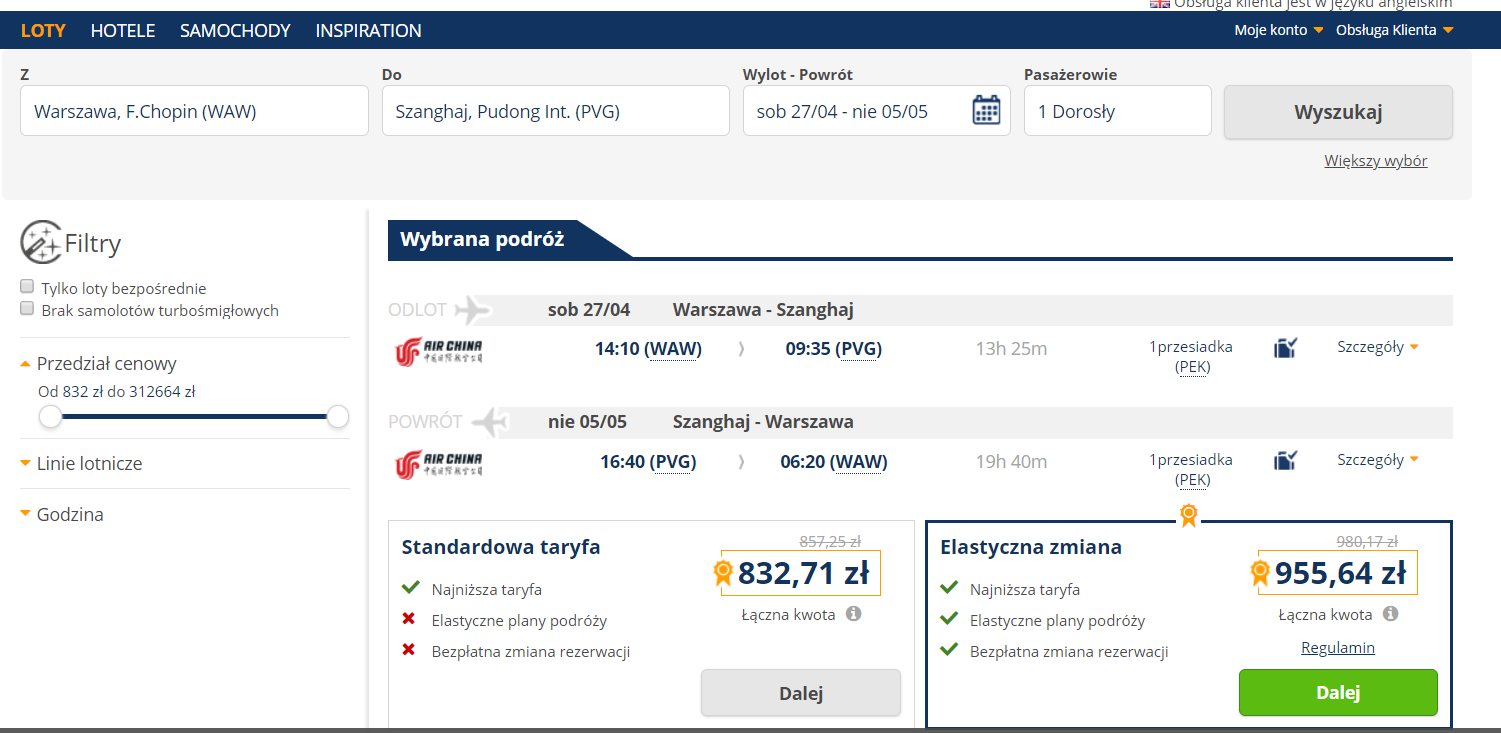Expand the Linie lotnicze filter
The image size is (1501, 733).
pos(81,464)
